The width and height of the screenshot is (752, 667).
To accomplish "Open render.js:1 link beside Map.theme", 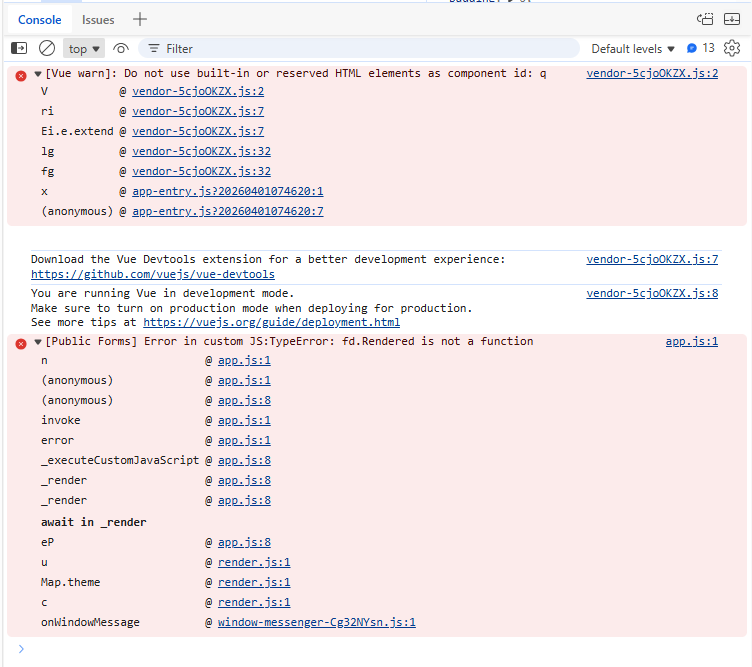I will [x=254, y=582].
